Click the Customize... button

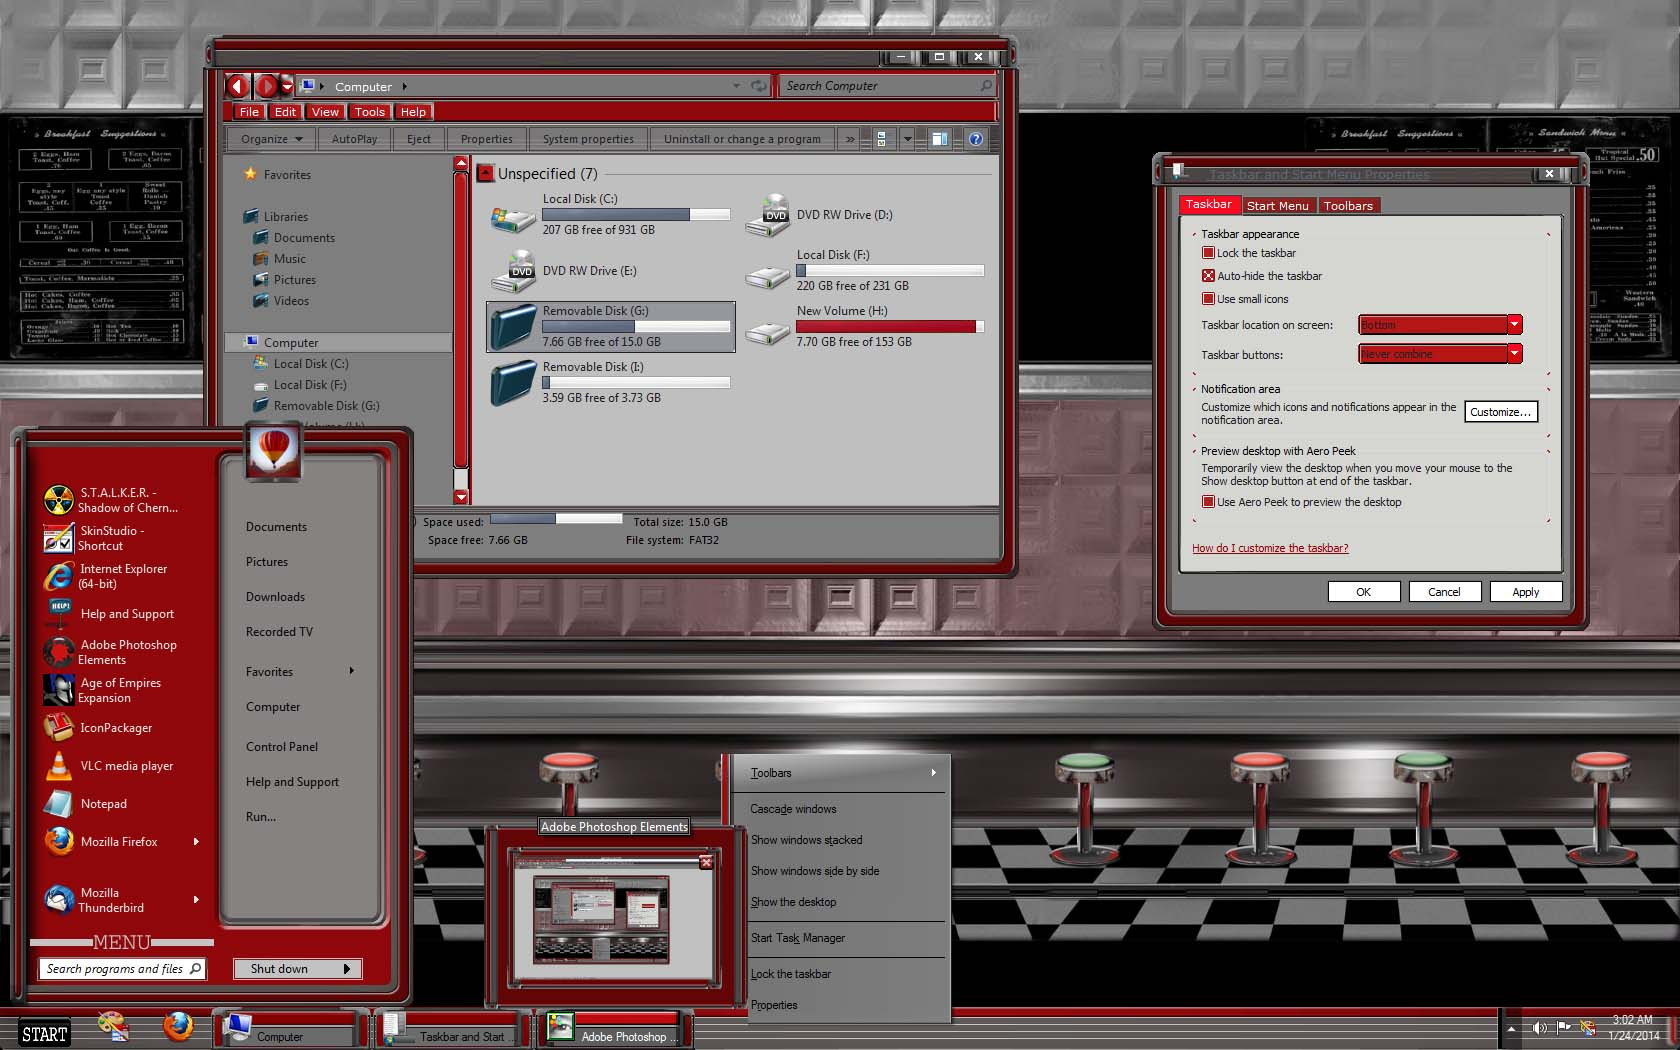[x=1500, y=412]
